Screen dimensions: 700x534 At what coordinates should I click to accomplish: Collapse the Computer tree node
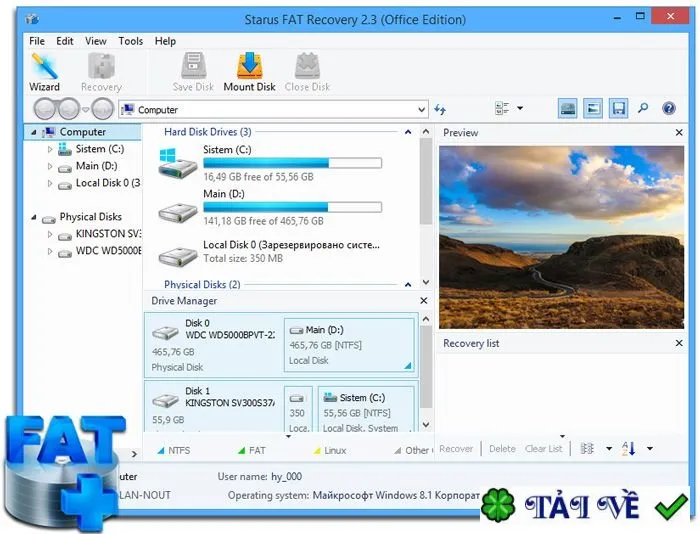coord(33,132)
